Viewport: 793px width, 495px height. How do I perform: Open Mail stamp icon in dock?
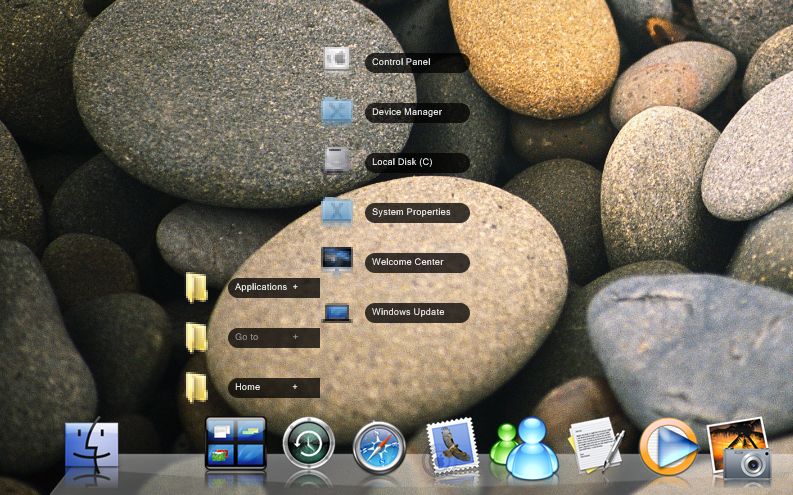point(452,446)
